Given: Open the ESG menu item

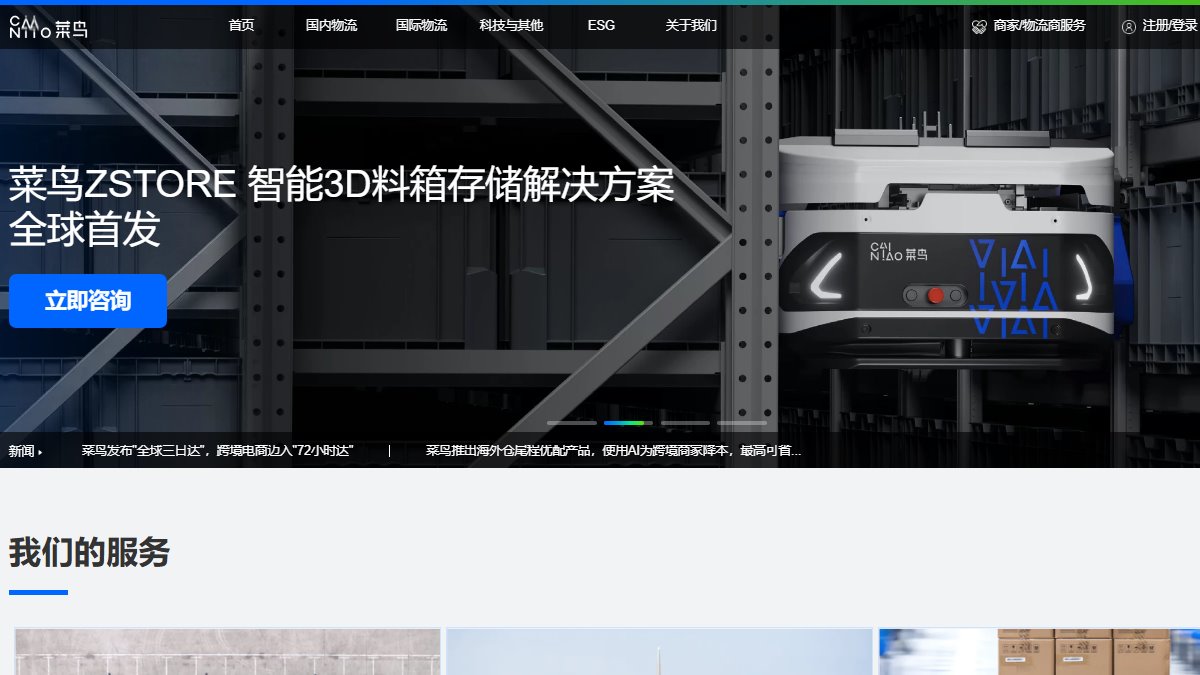Looking at the screenshot, I should pos(601,26).
